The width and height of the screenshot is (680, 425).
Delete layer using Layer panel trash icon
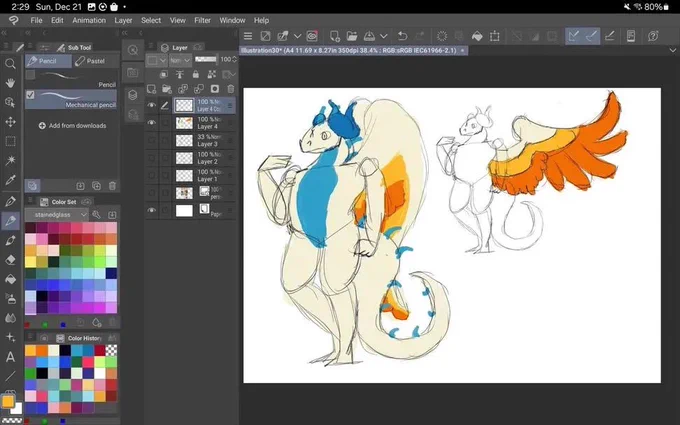tap(231, 89)
